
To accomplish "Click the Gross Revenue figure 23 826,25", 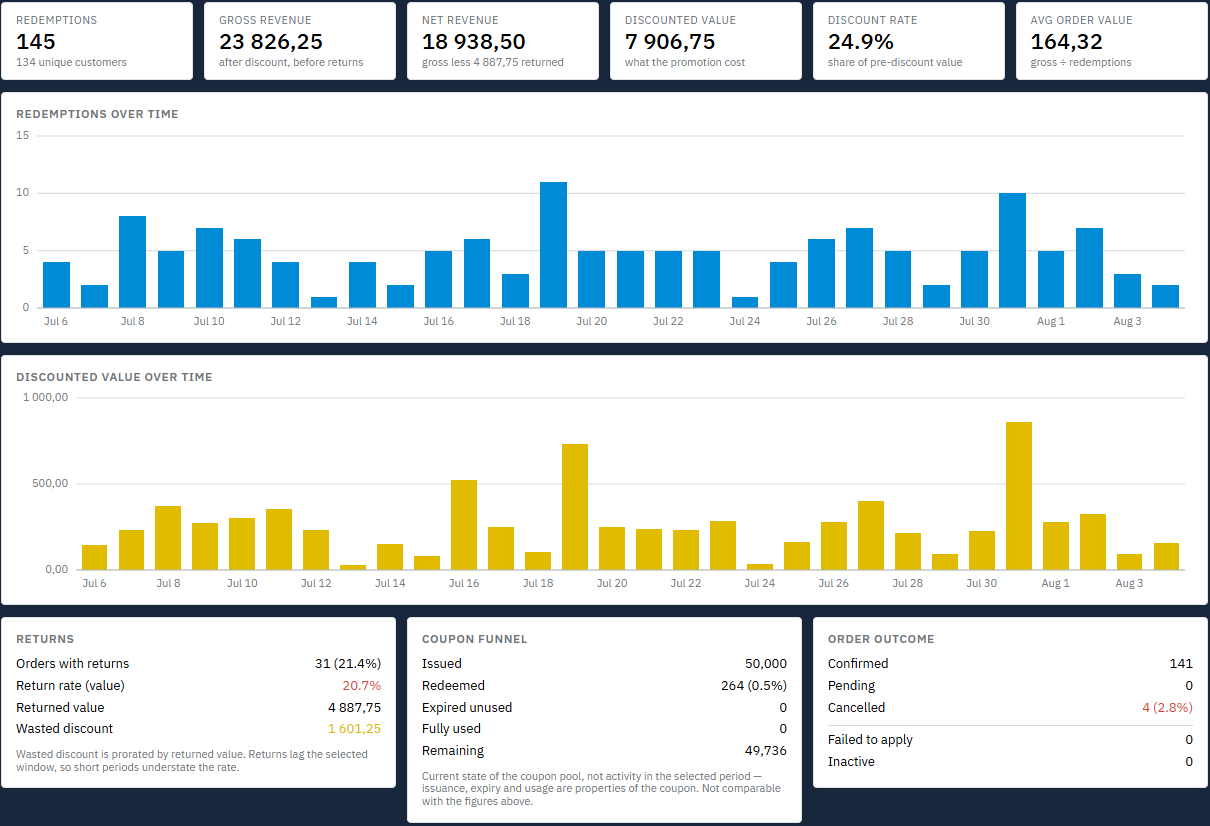I will [272, 42].
